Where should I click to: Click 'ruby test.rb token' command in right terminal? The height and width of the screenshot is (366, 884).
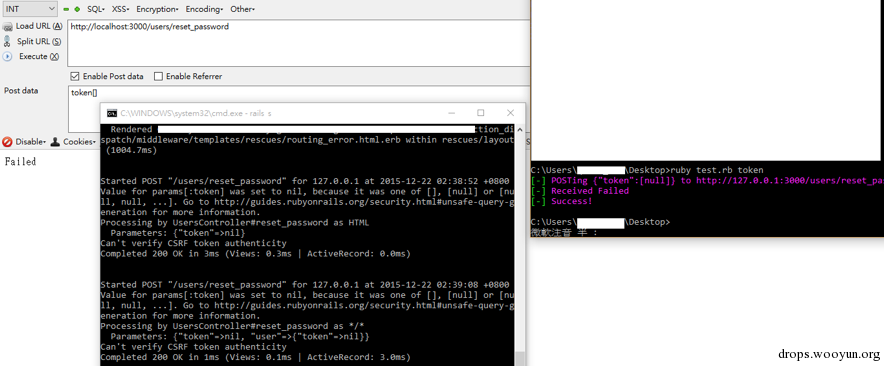(717, 170)
